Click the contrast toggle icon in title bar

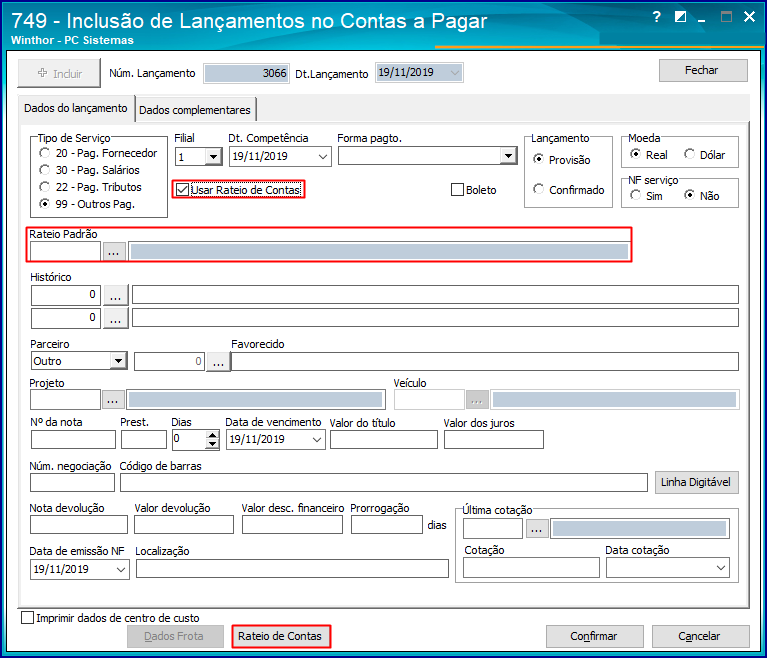[680, 17]
